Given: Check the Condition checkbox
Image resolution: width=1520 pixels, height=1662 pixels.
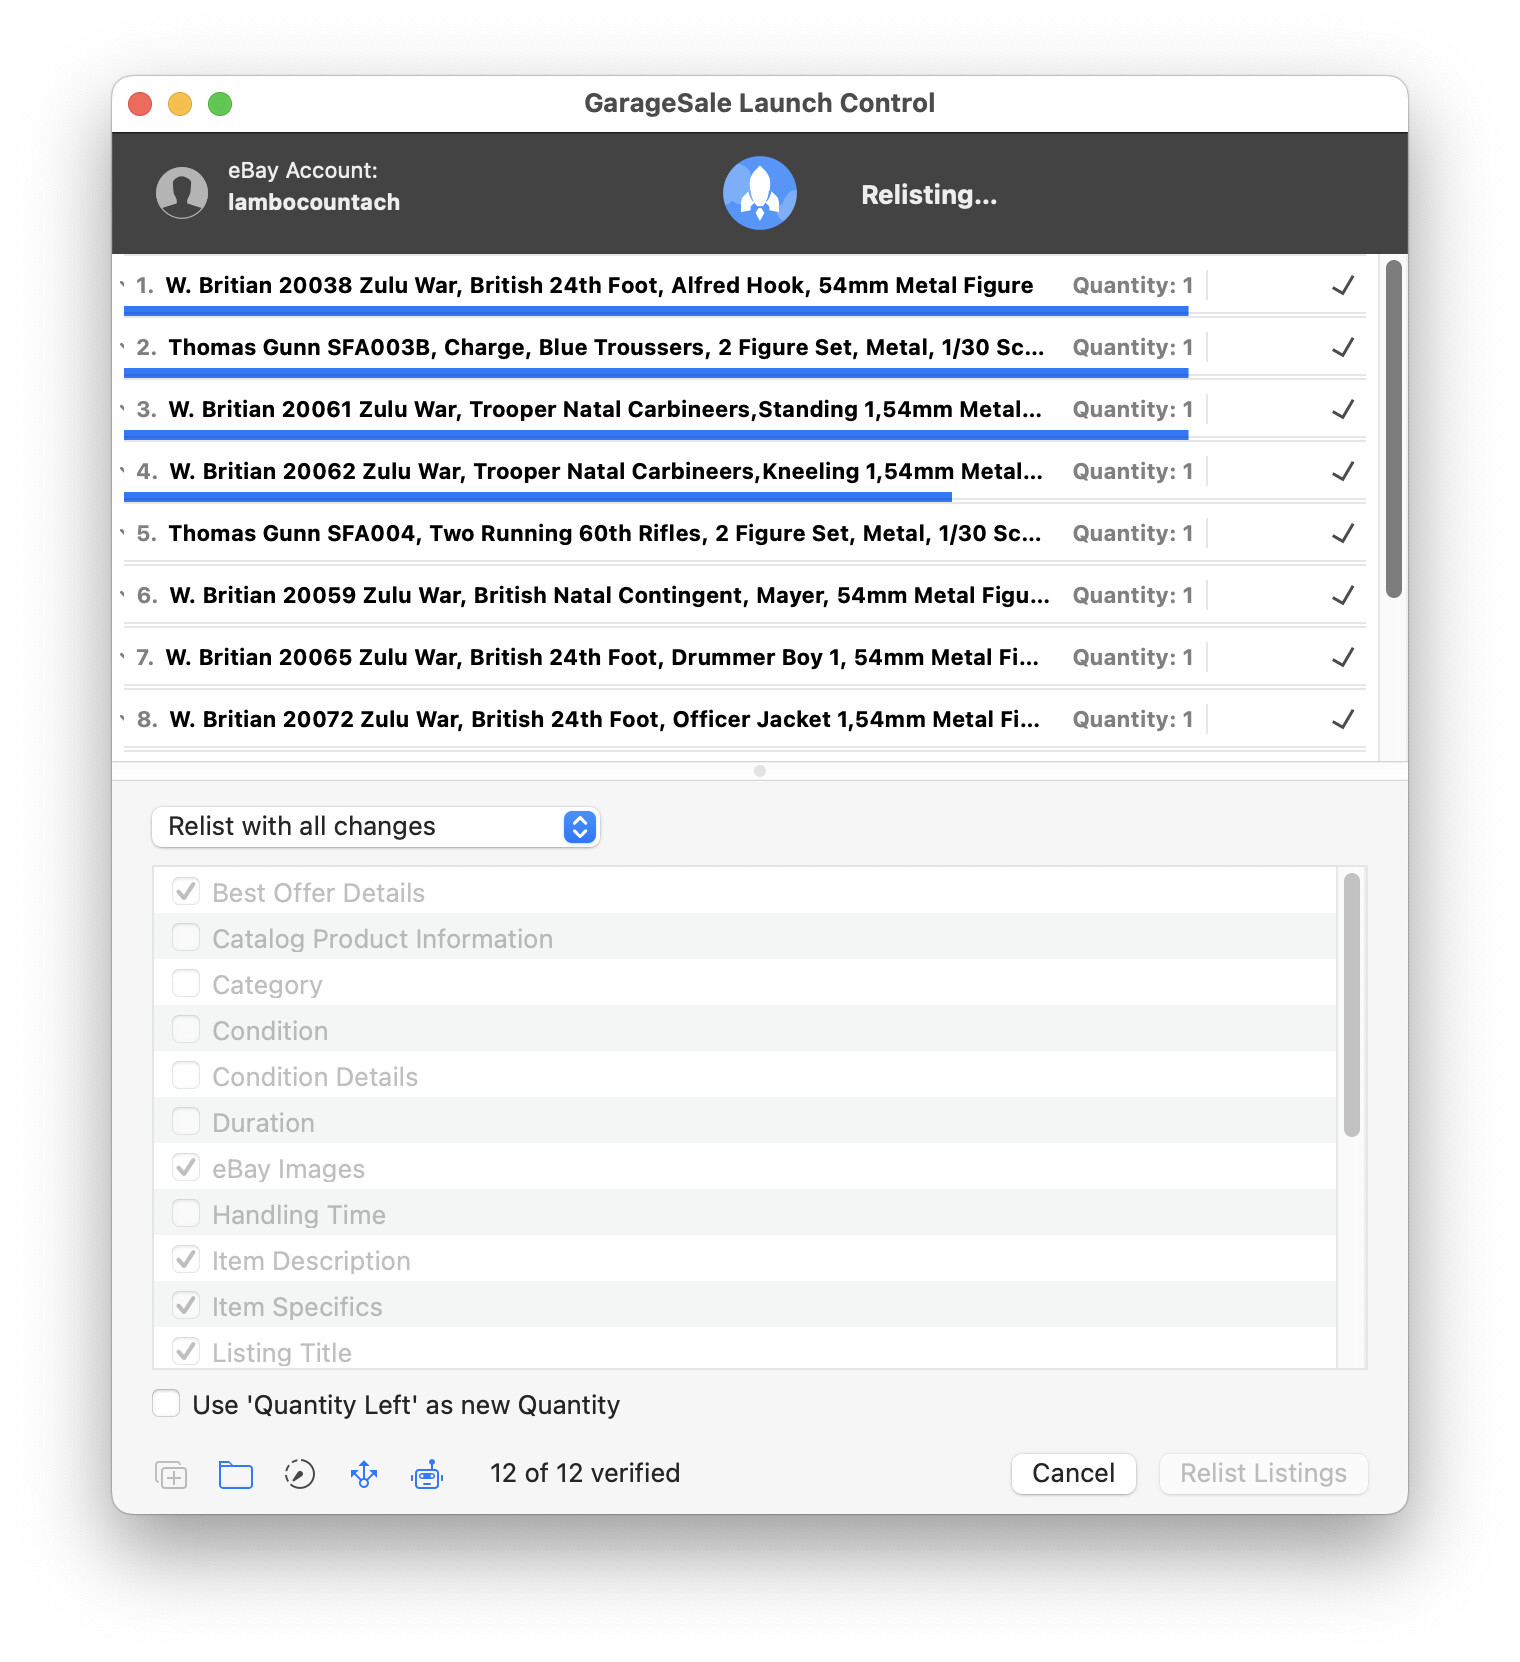Looking at the screenshot, I should 186,1029.
